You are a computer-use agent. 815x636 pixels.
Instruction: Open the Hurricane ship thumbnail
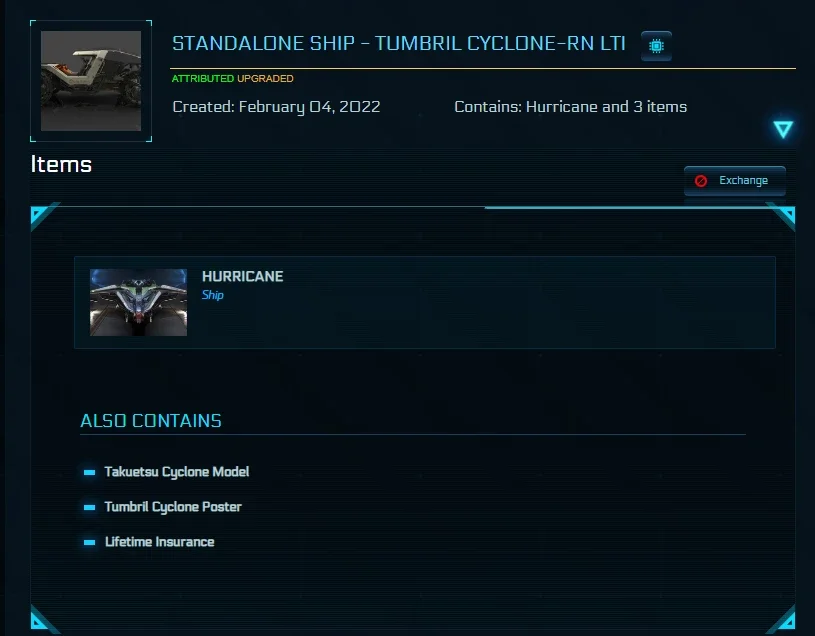pyautogui.click(x=138, y=302)
